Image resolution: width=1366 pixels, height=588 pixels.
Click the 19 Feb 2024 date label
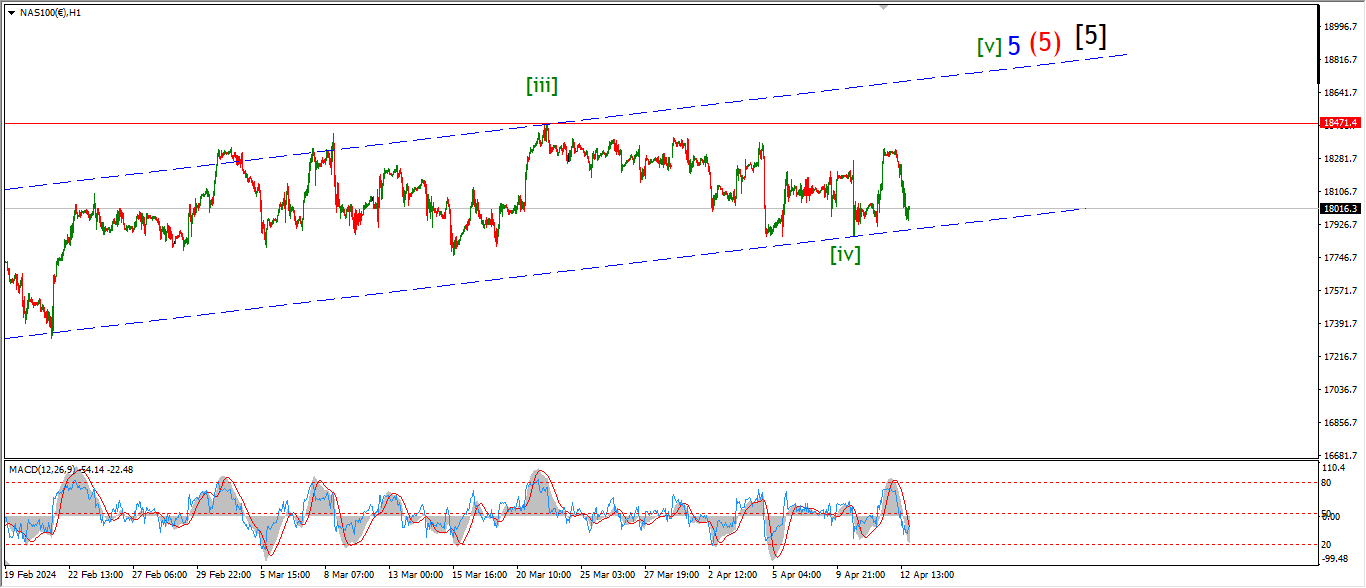(x=31, y=575)
